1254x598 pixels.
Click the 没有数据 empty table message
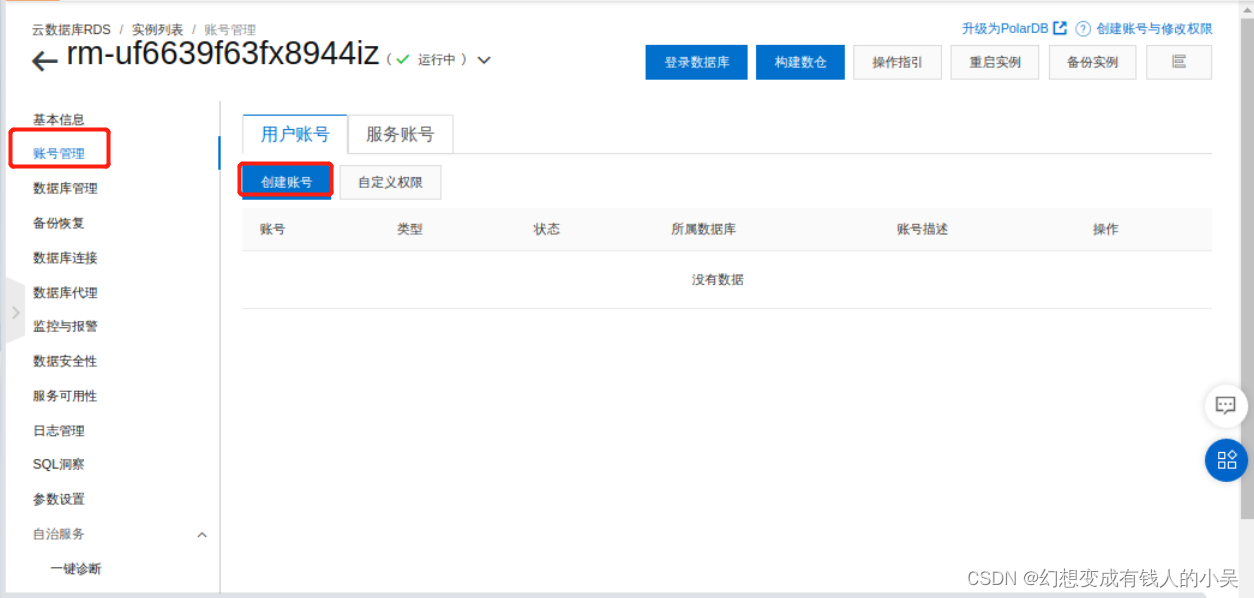[x=718, y=280]
